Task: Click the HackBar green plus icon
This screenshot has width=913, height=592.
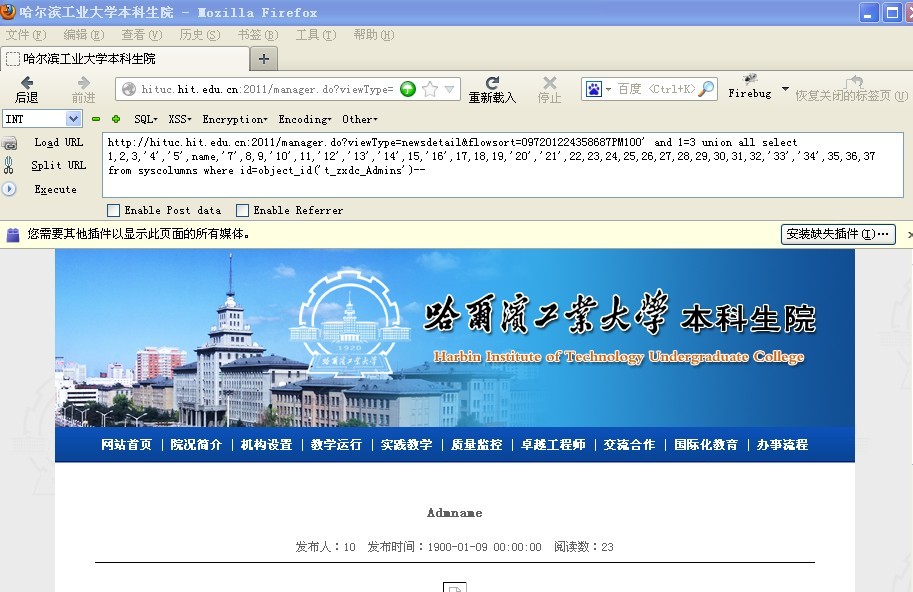Action: click(116, 119)
